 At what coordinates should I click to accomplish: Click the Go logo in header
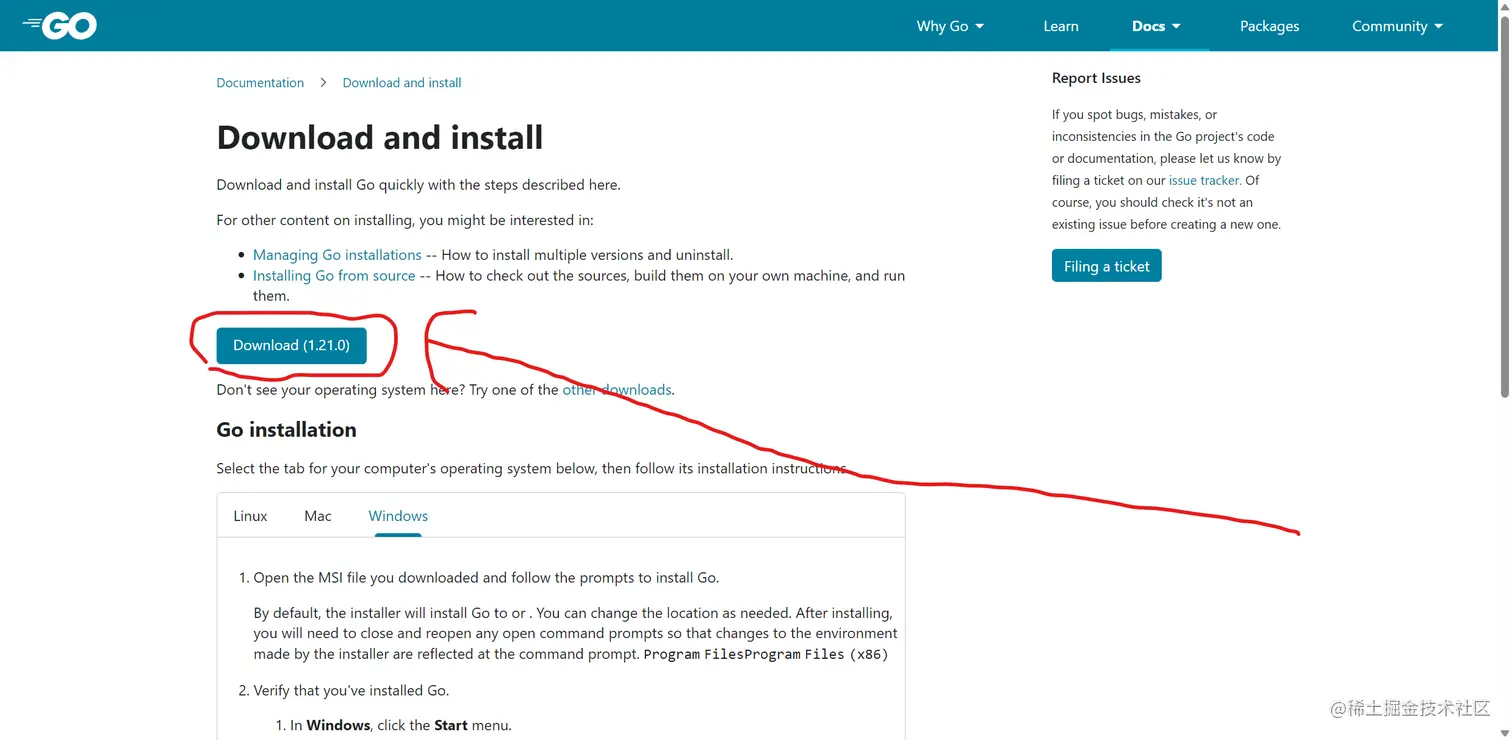pyautogui.click(x=60, y=26)
